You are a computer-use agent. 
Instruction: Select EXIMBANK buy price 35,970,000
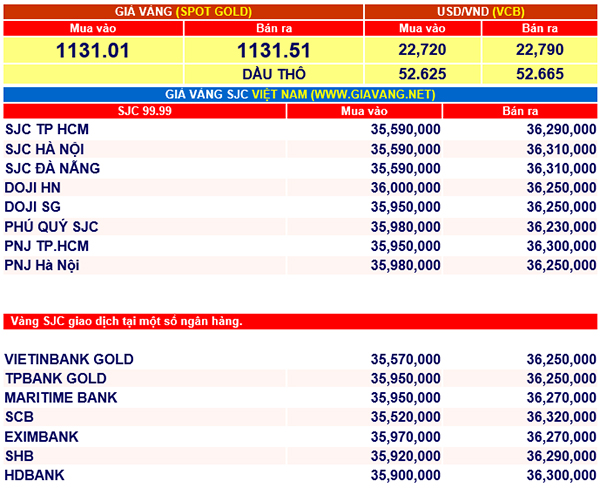tap(405, 437)
